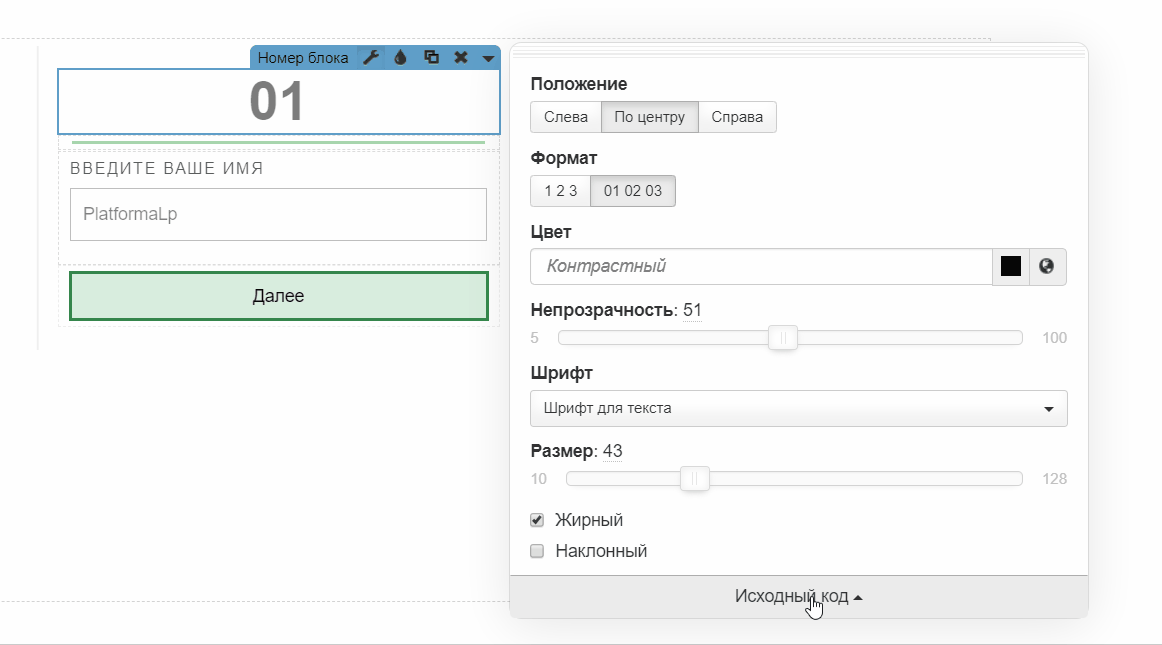Choose the 01 02 03 number format
Viewport: 1162px width, 645px height.
632,191
